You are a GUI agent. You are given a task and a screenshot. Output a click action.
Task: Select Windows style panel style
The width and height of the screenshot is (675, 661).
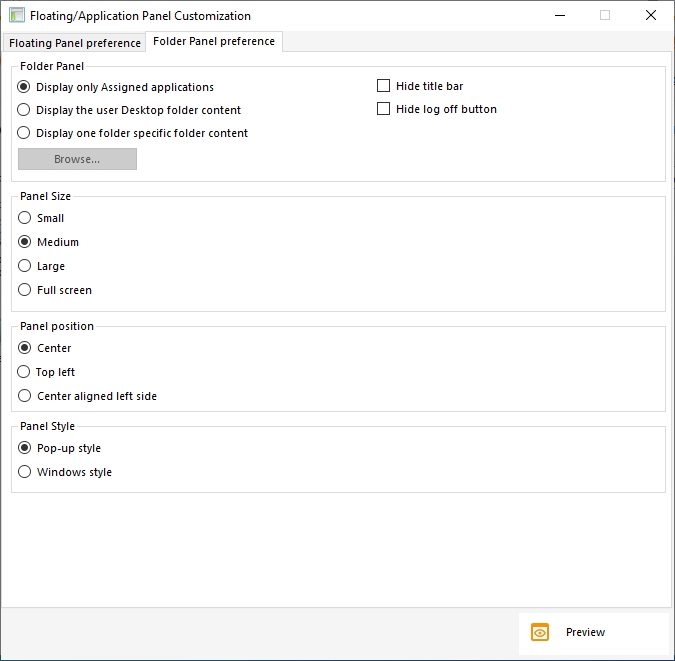point(25,472)
